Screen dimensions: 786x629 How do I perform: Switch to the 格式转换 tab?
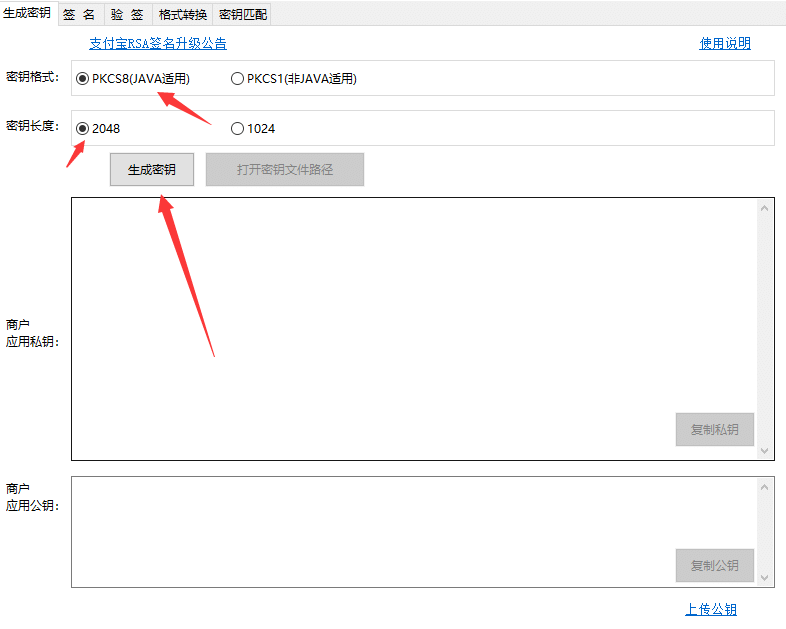[183, 14]
